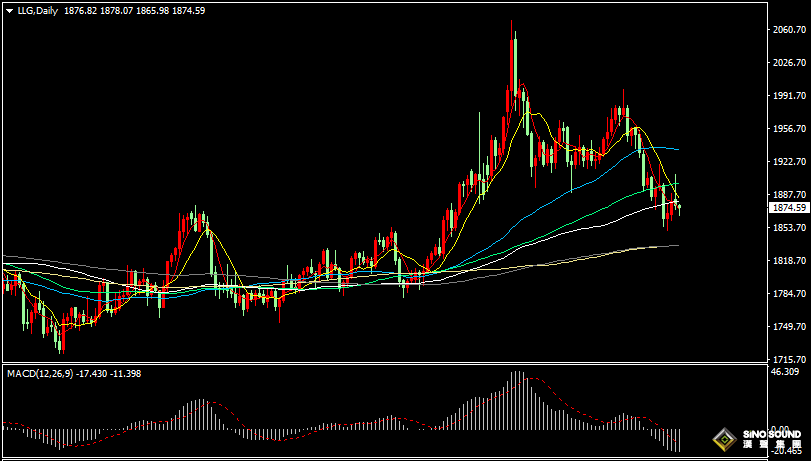Viewport: 811px width, 461px height.
Task: Click the LLG,Daily chart title
Action: click(38, 10)
